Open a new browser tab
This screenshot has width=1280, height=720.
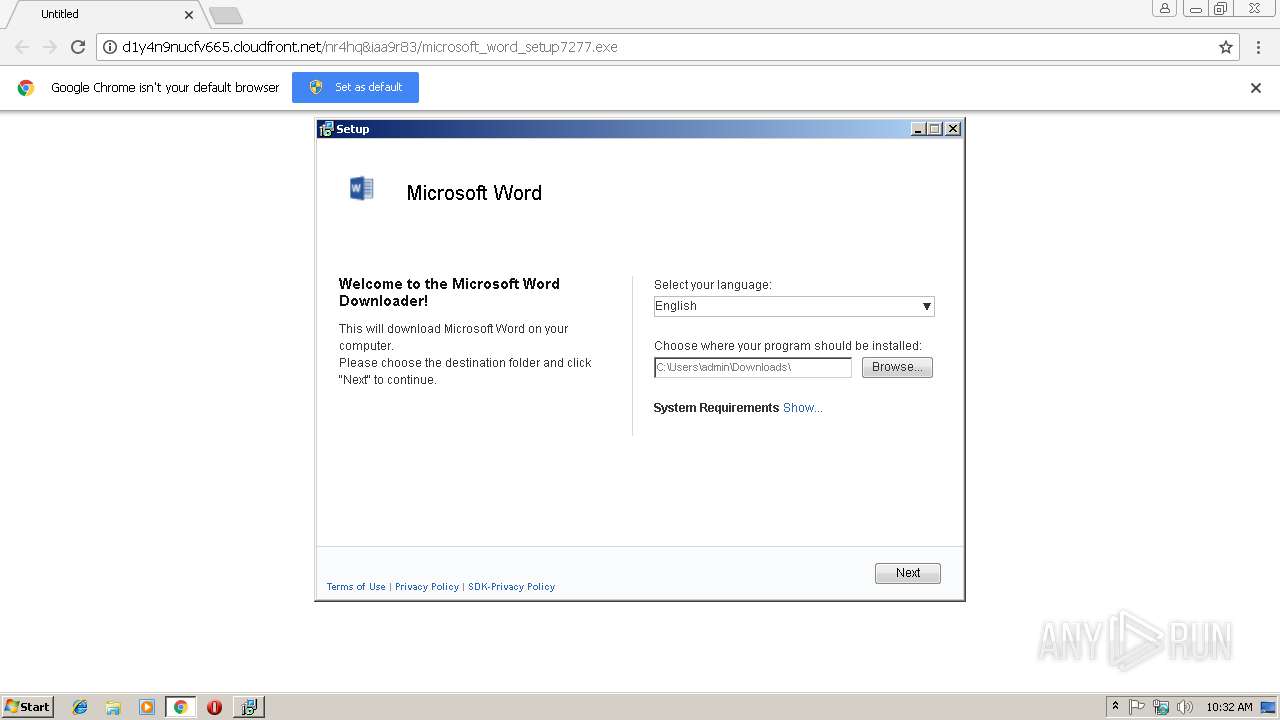coord(226,15)
